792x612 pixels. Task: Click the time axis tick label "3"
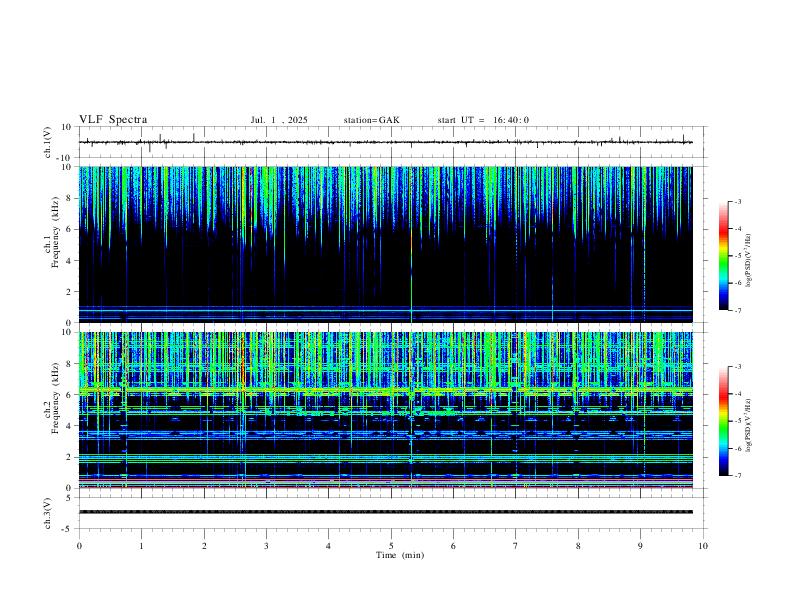coord(266,546)
